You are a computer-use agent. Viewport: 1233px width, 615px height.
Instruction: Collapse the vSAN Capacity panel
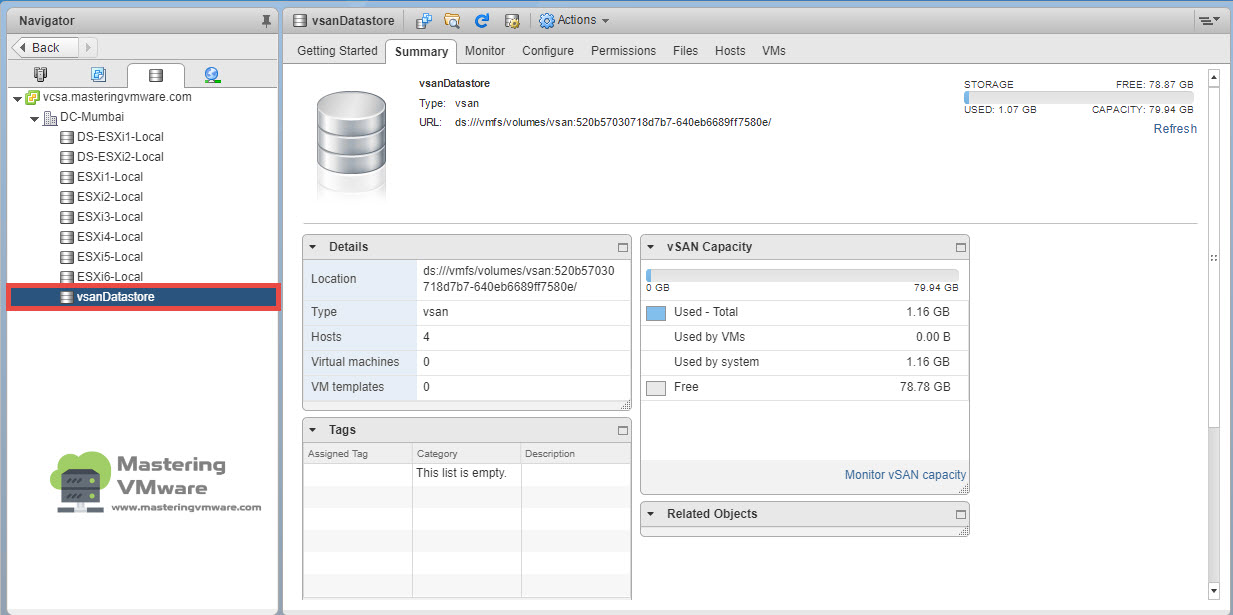pyautogui.click(x=651, y=247)
